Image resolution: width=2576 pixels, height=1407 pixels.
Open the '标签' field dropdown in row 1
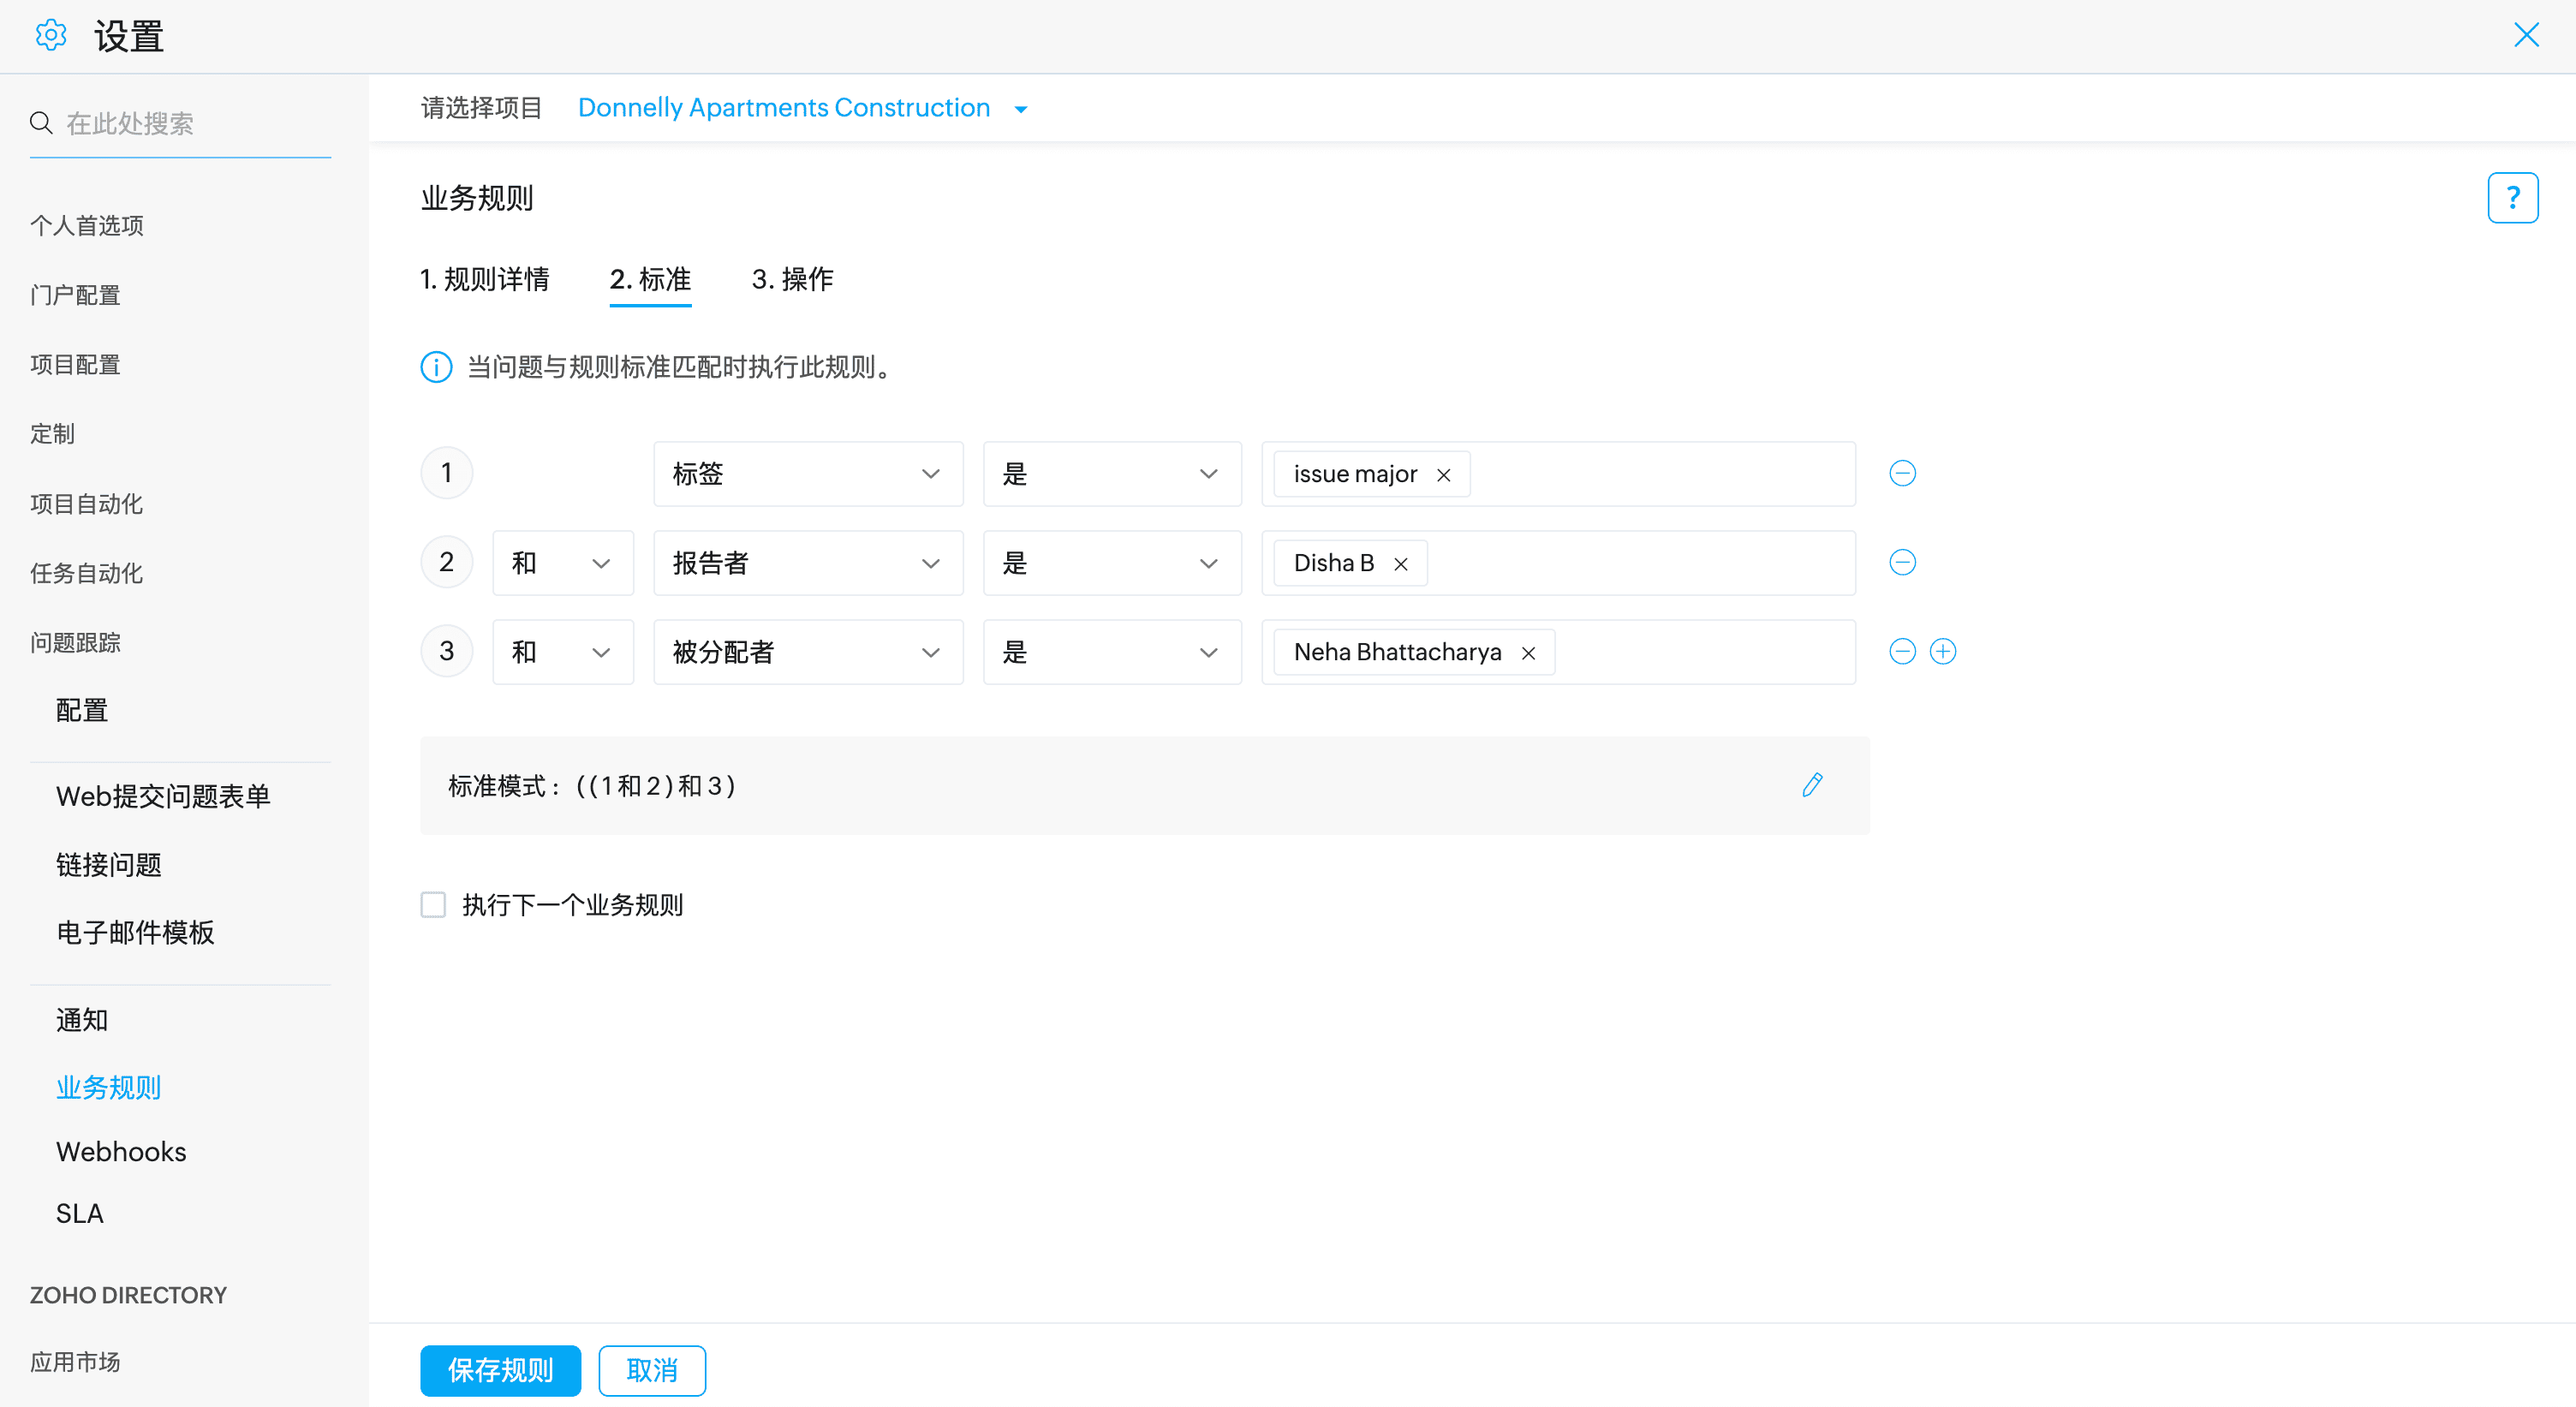click(807, 473)
